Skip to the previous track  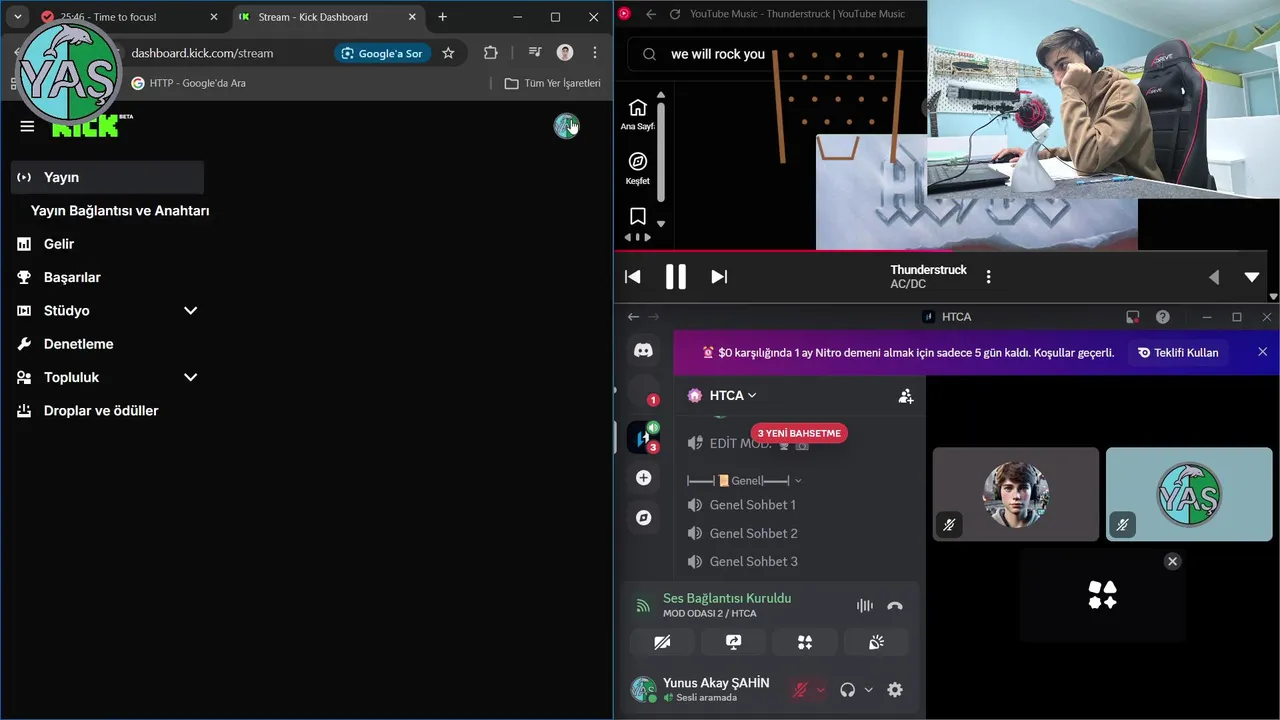pyautogui.click(x=632, y=277)
